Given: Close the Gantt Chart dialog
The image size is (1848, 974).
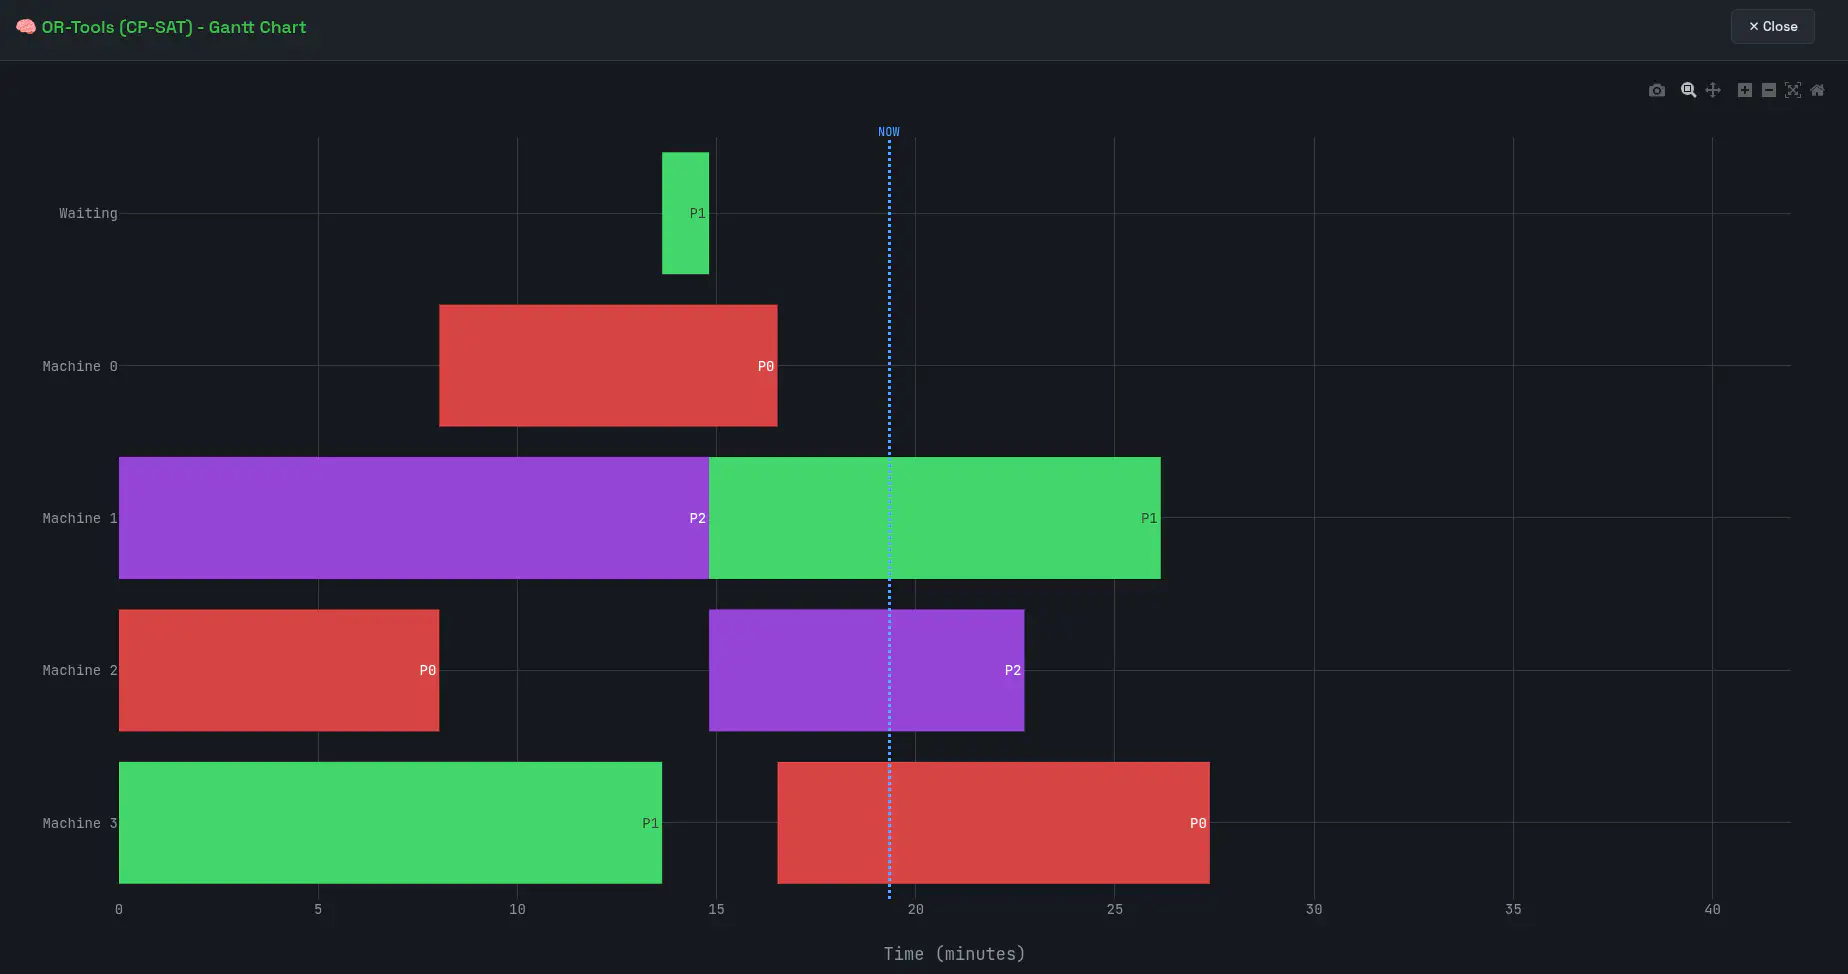Looking at the screenshot, I should pyautogui.click(x=1772, y=27).
